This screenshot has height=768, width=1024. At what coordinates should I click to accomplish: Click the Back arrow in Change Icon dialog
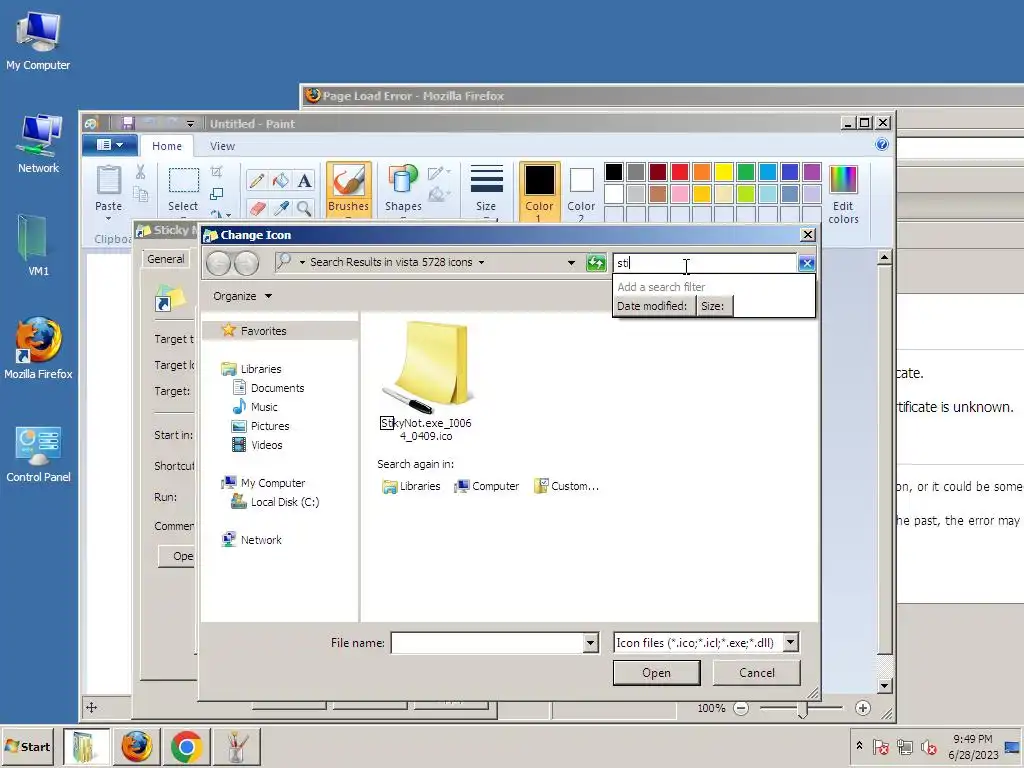coord(218,263)
